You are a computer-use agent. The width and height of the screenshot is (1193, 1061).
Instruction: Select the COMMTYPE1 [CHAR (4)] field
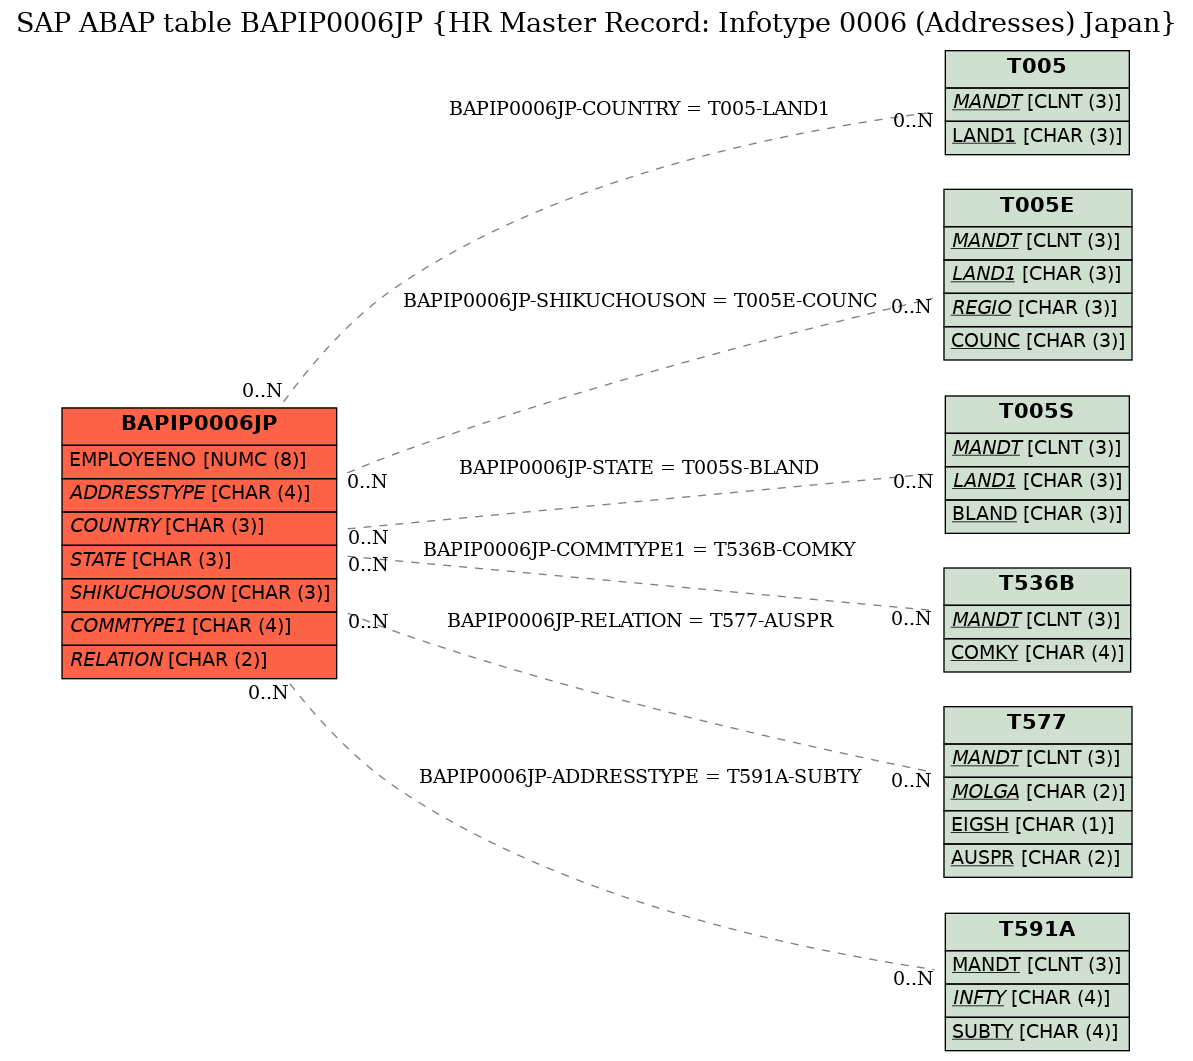[x=199, y=627]
